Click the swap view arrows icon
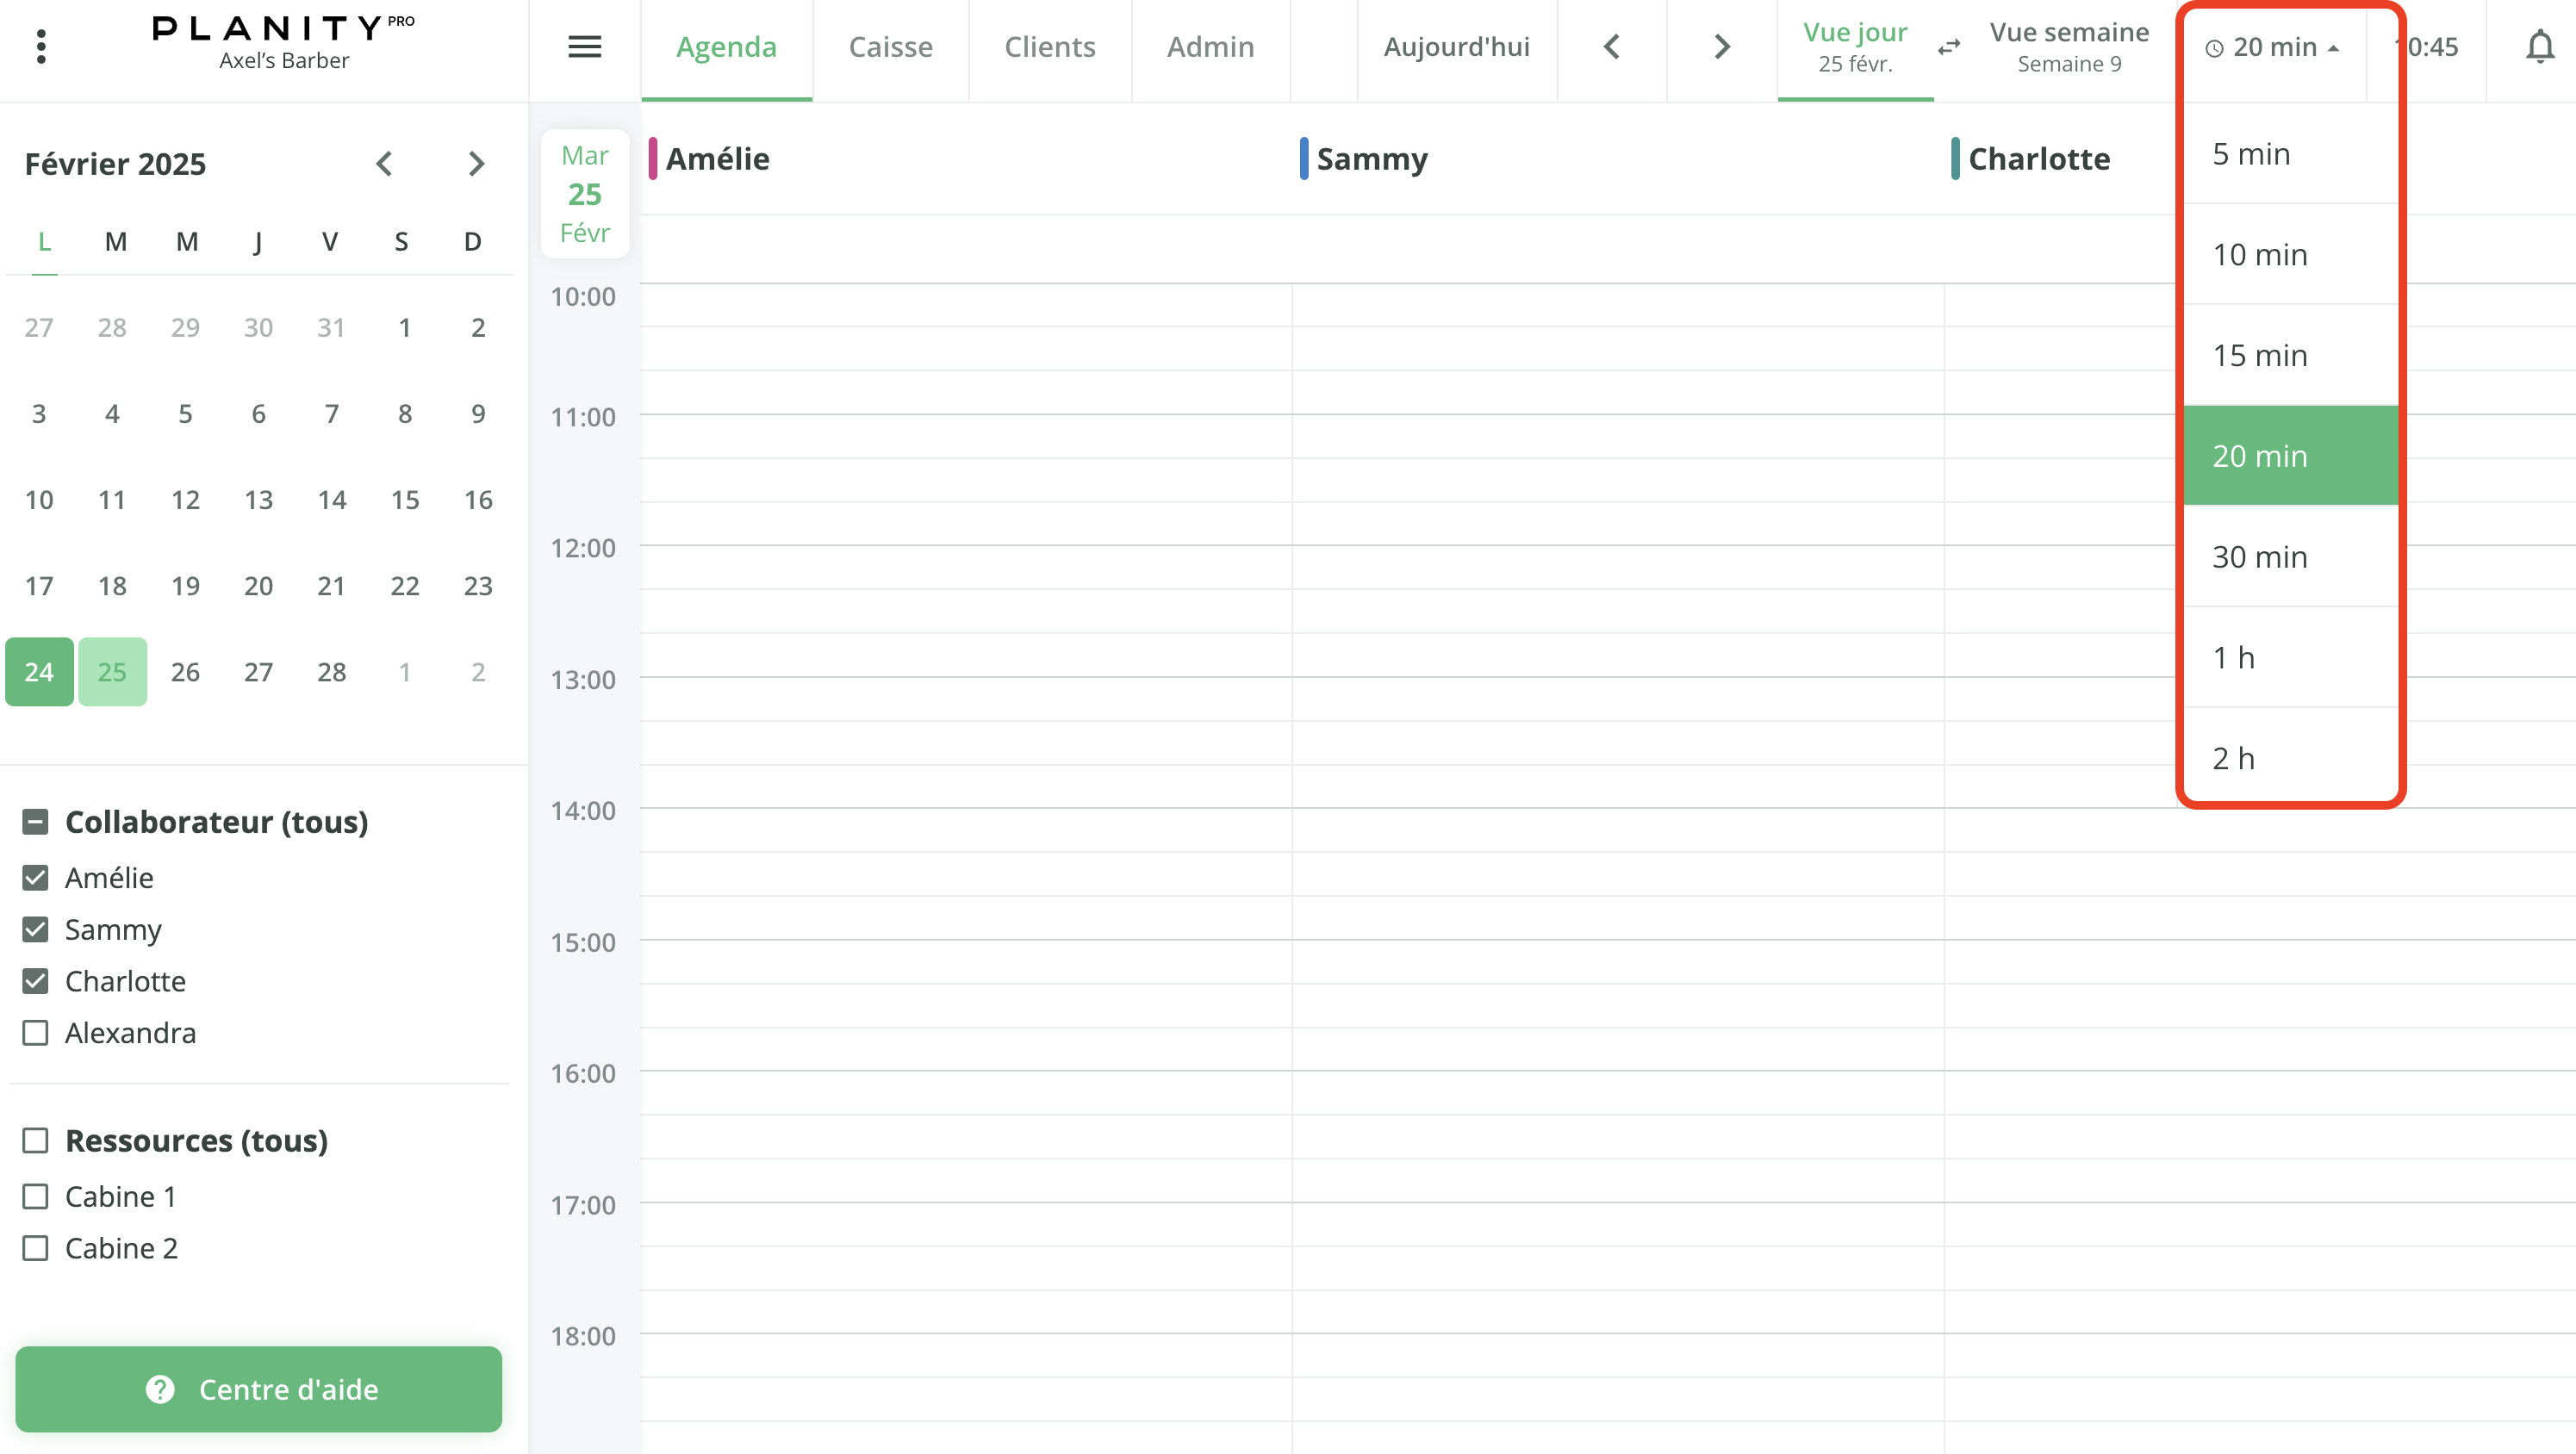The height and width of the screenshot is (1454, 2576). [1948, 47]
